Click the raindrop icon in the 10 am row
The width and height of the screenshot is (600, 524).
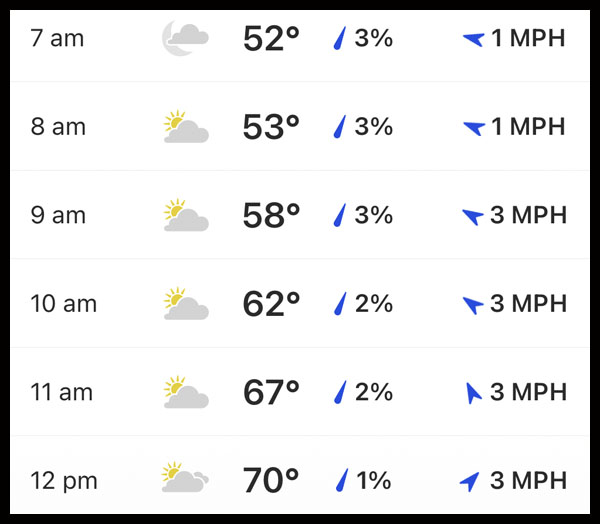(340, 303)
